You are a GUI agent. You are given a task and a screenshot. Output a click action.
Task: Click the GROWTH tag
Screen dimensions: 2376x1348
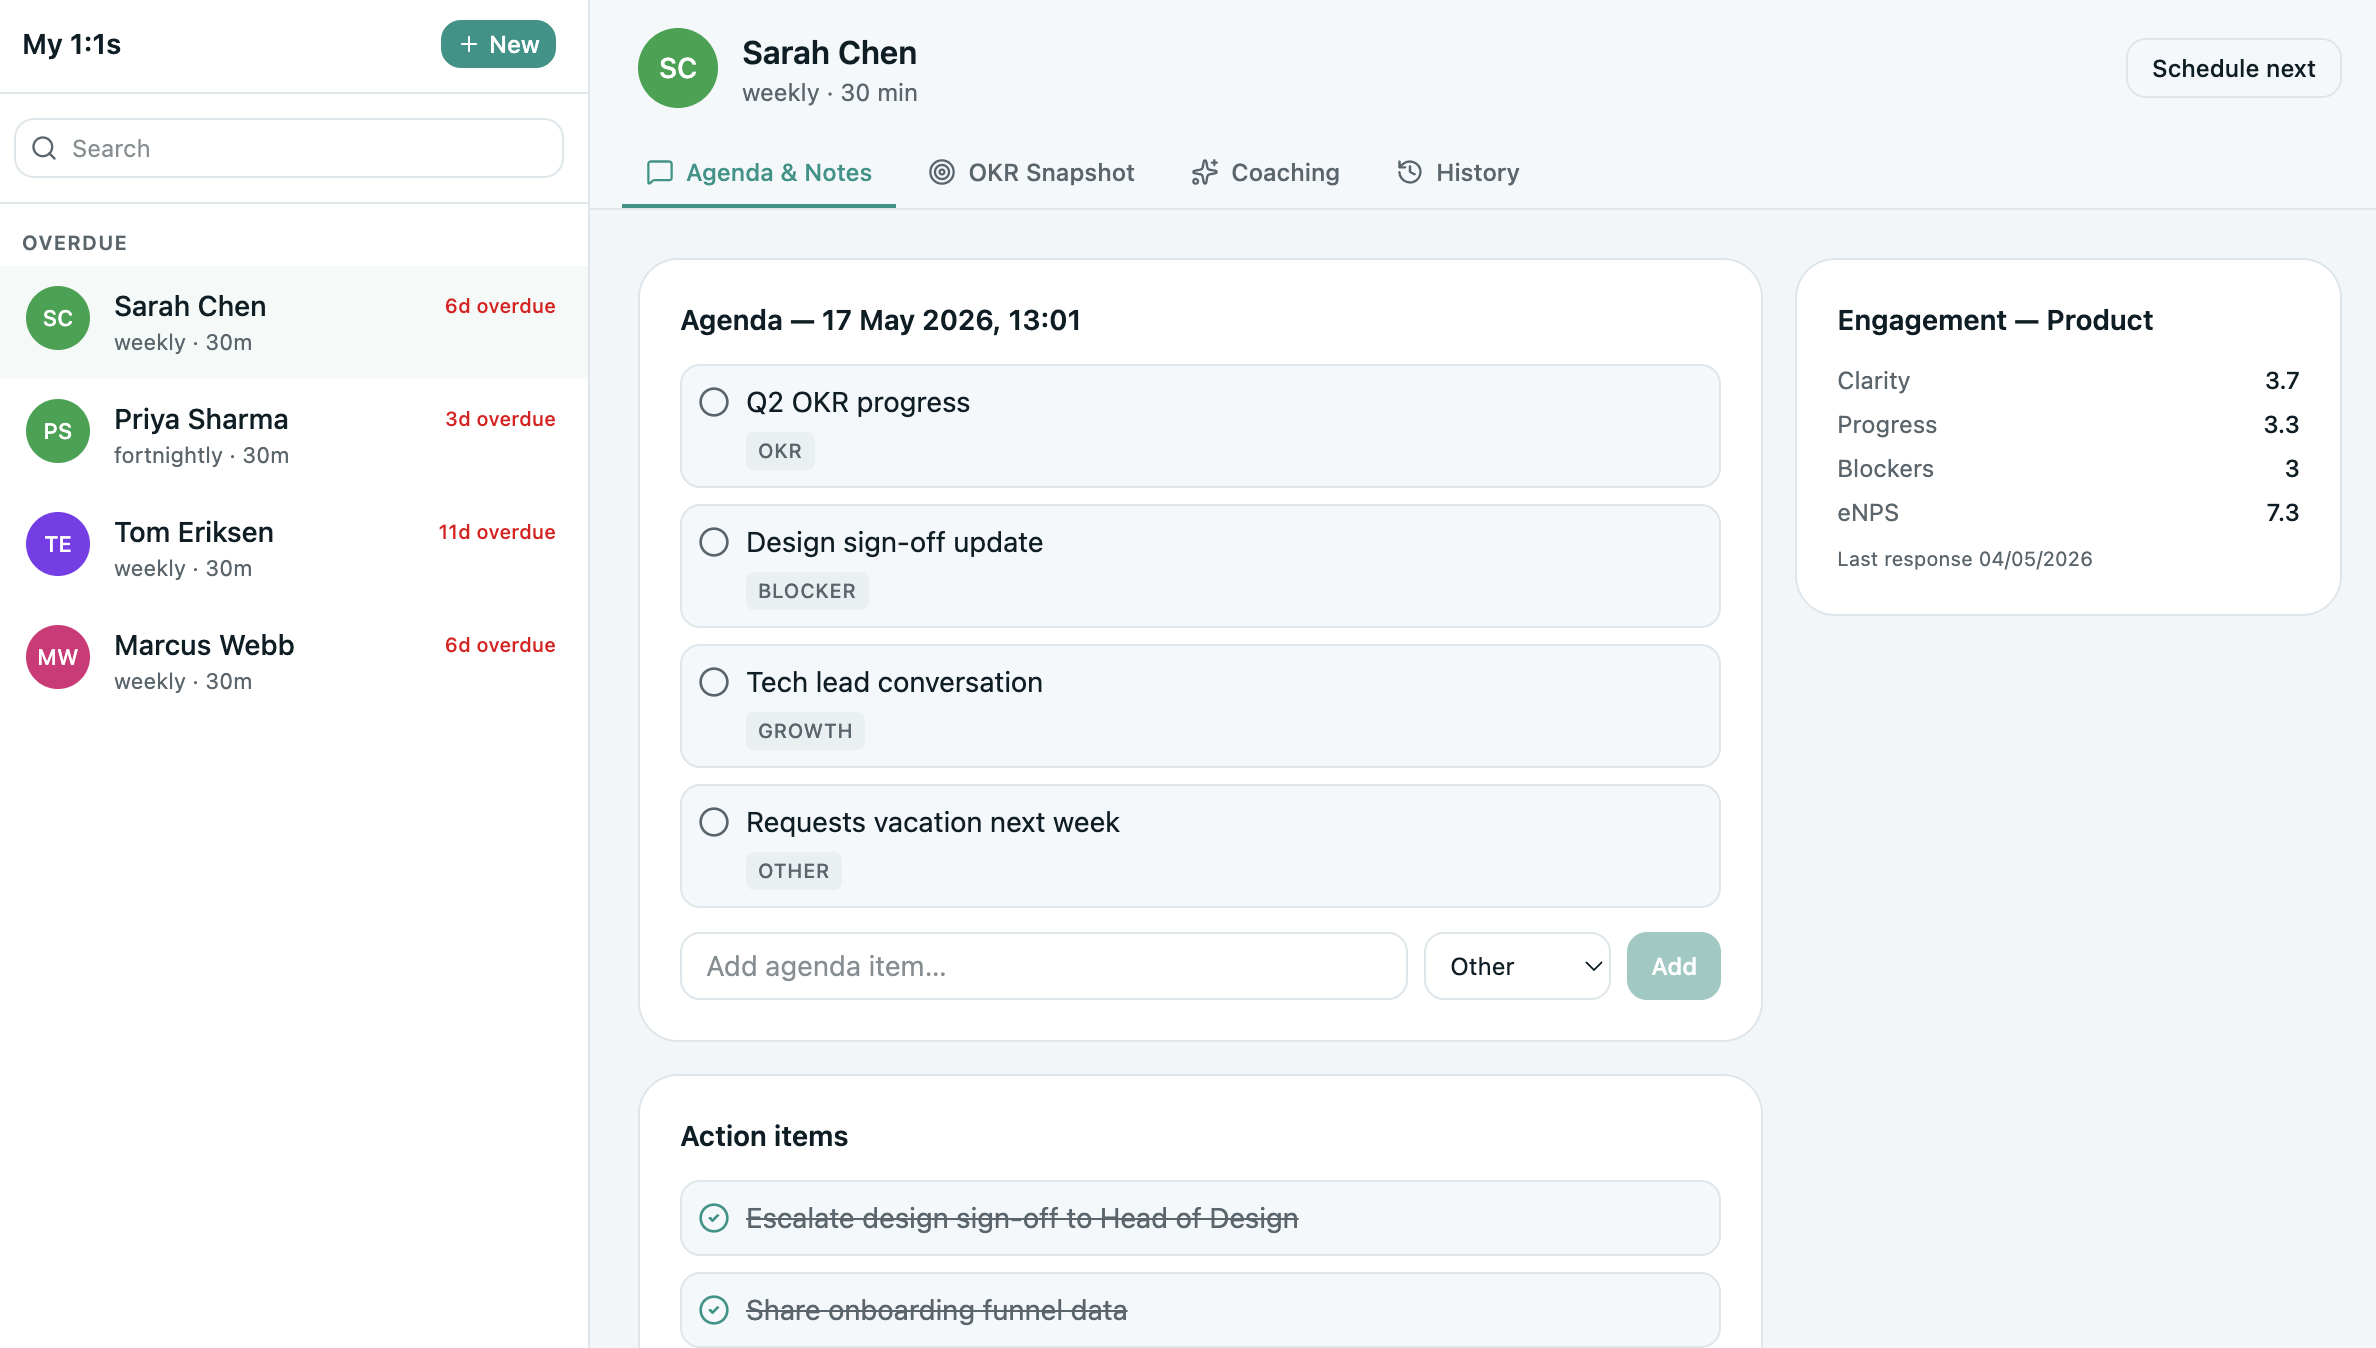[805, 731]
